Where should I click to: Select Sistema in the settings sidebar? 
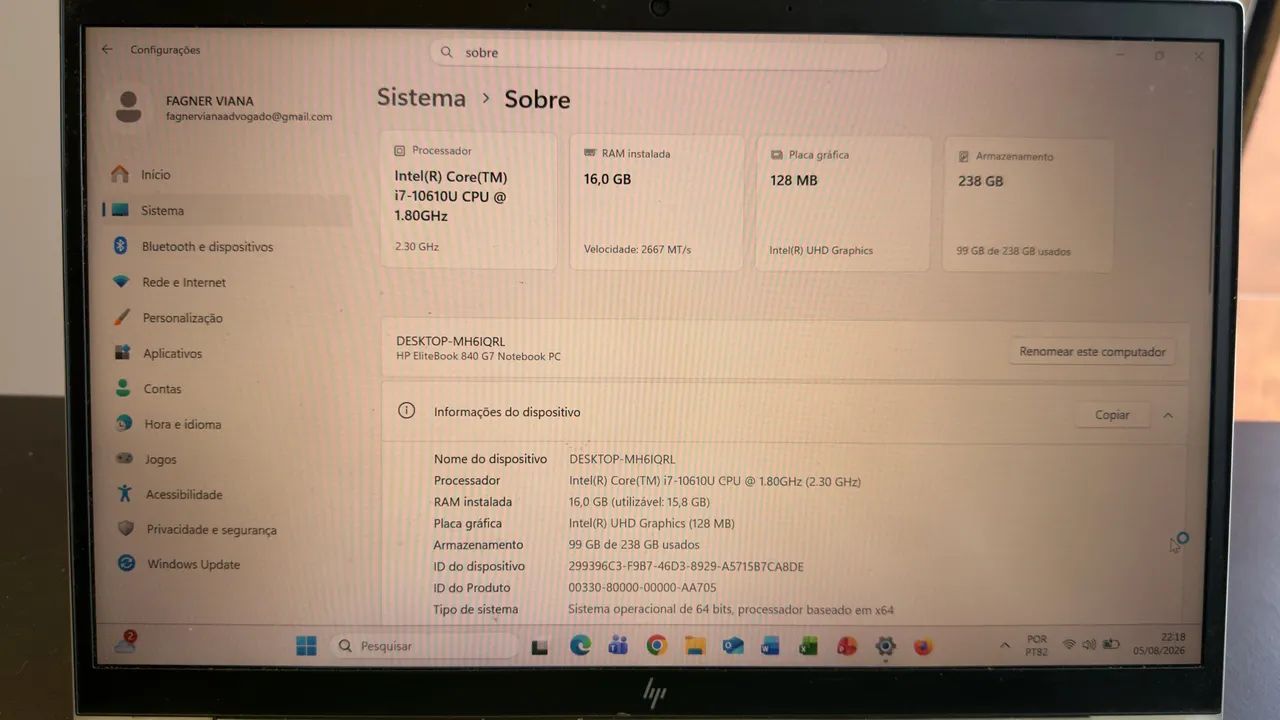[227, 211]
